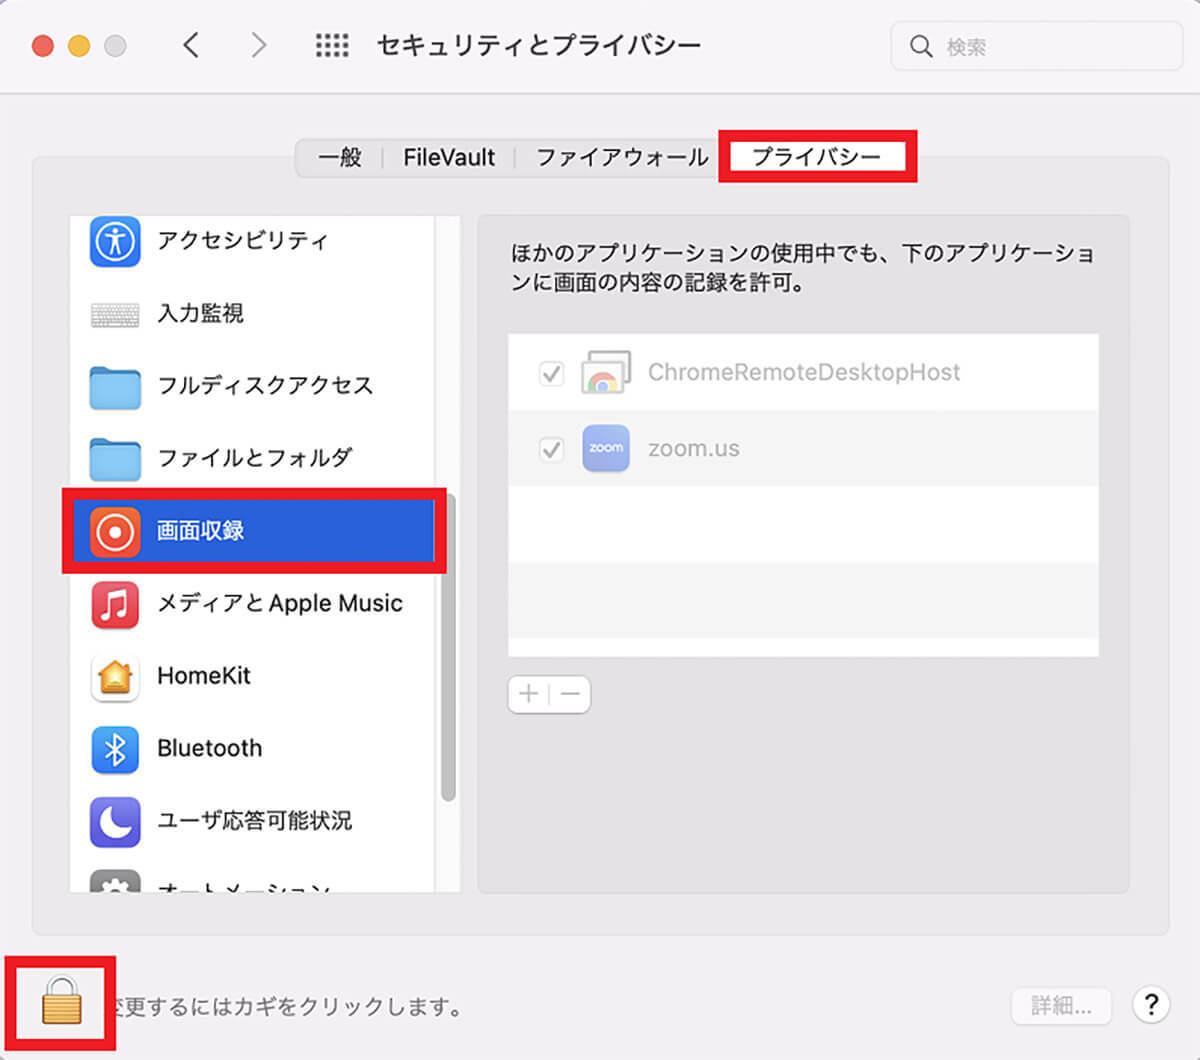The image size is (1200, 1060).
Task: Toggle the ChromeRemoteDesktopHost checkbox
Action: point(551,373)
